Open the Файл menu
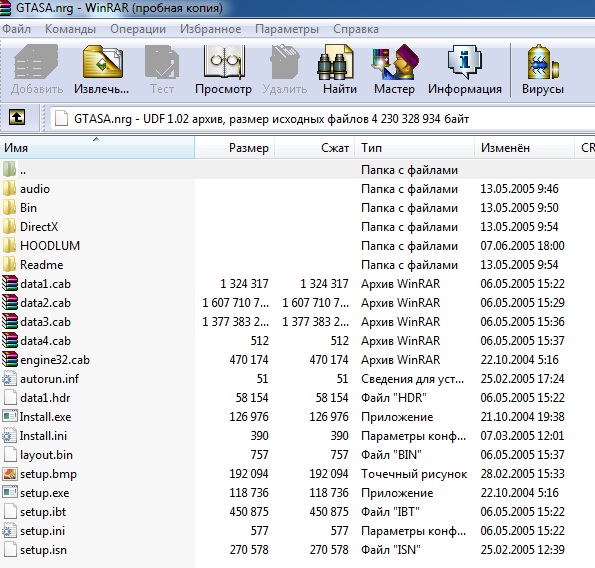This screenshot has width=595, height=568. 16,29
